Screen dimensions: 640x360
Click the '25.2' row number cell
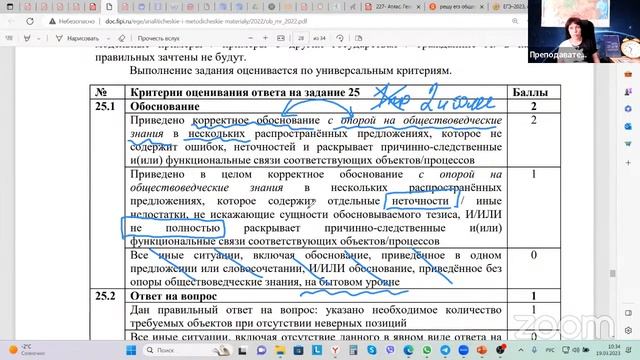(x=105, y=296)
